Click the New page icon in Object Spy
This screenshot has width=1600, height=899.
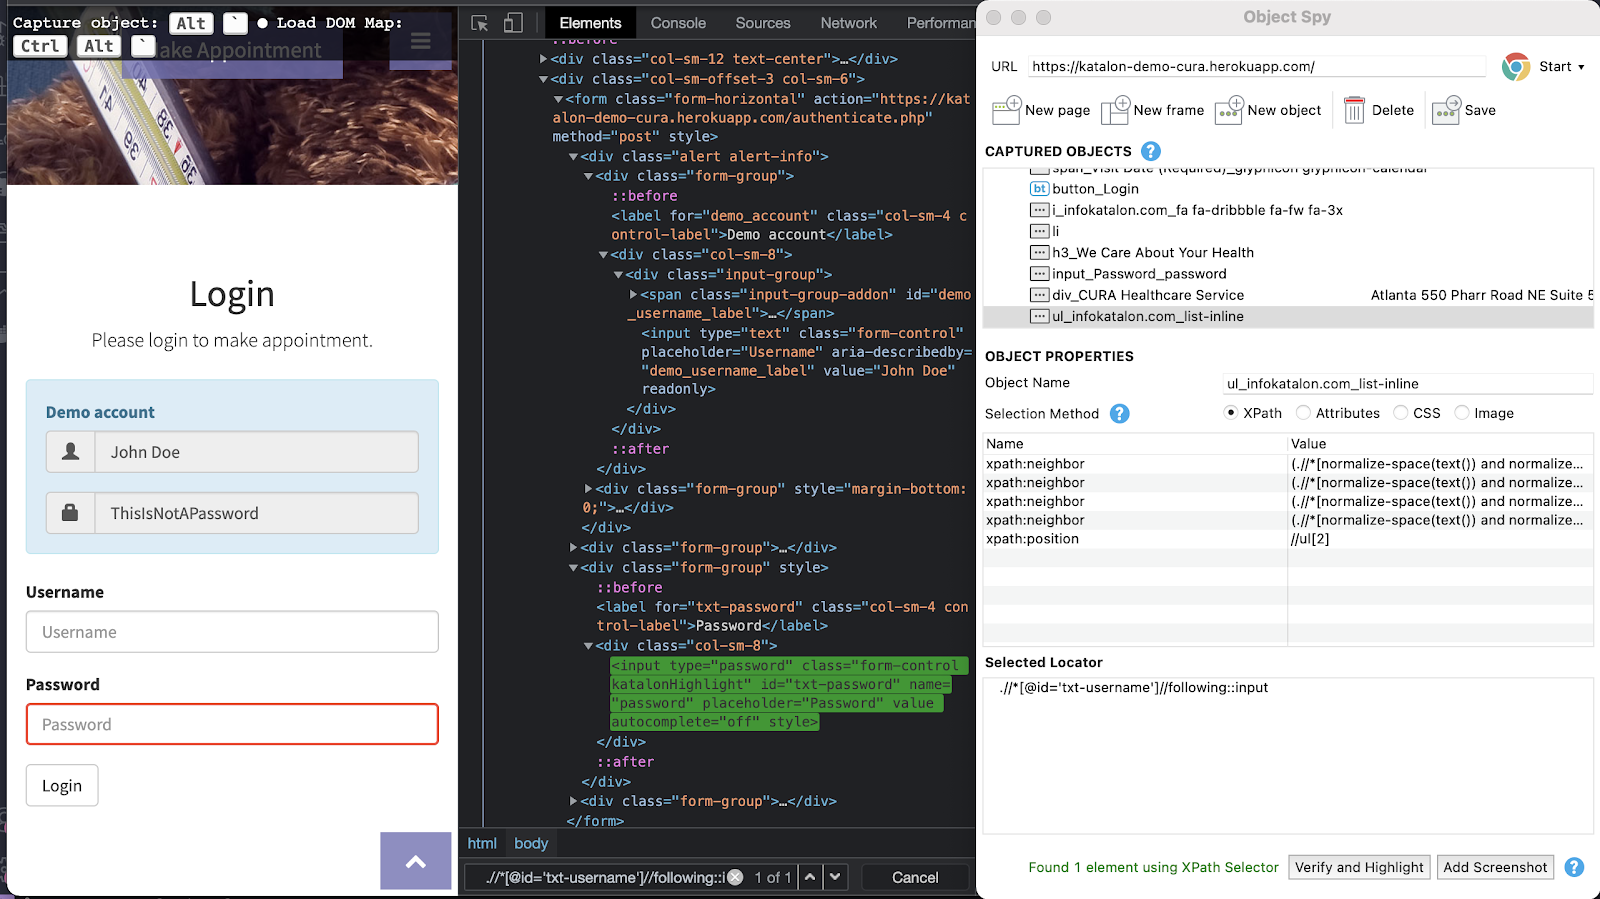tap(1006, 110)
